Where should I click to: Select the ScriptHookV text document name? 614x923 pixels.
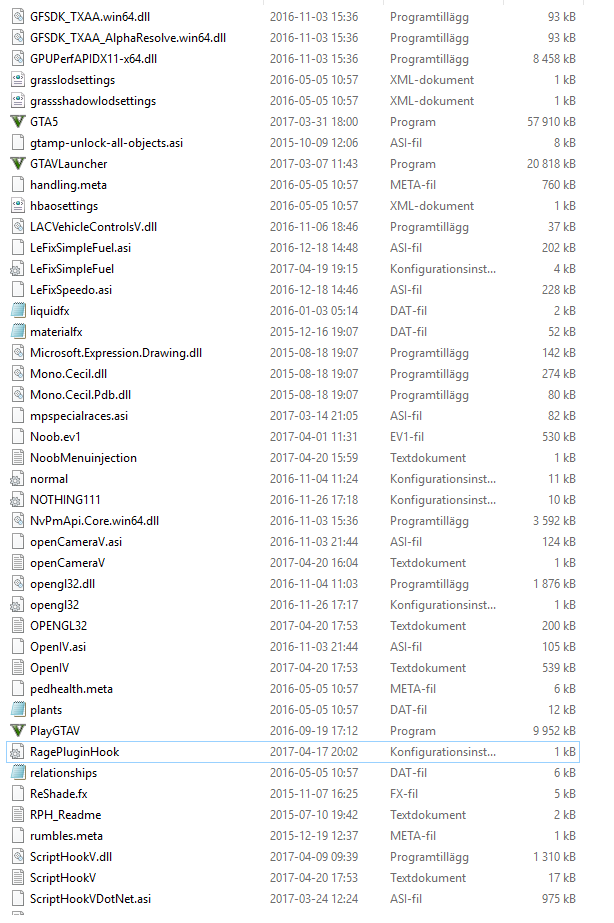point(63,878)
